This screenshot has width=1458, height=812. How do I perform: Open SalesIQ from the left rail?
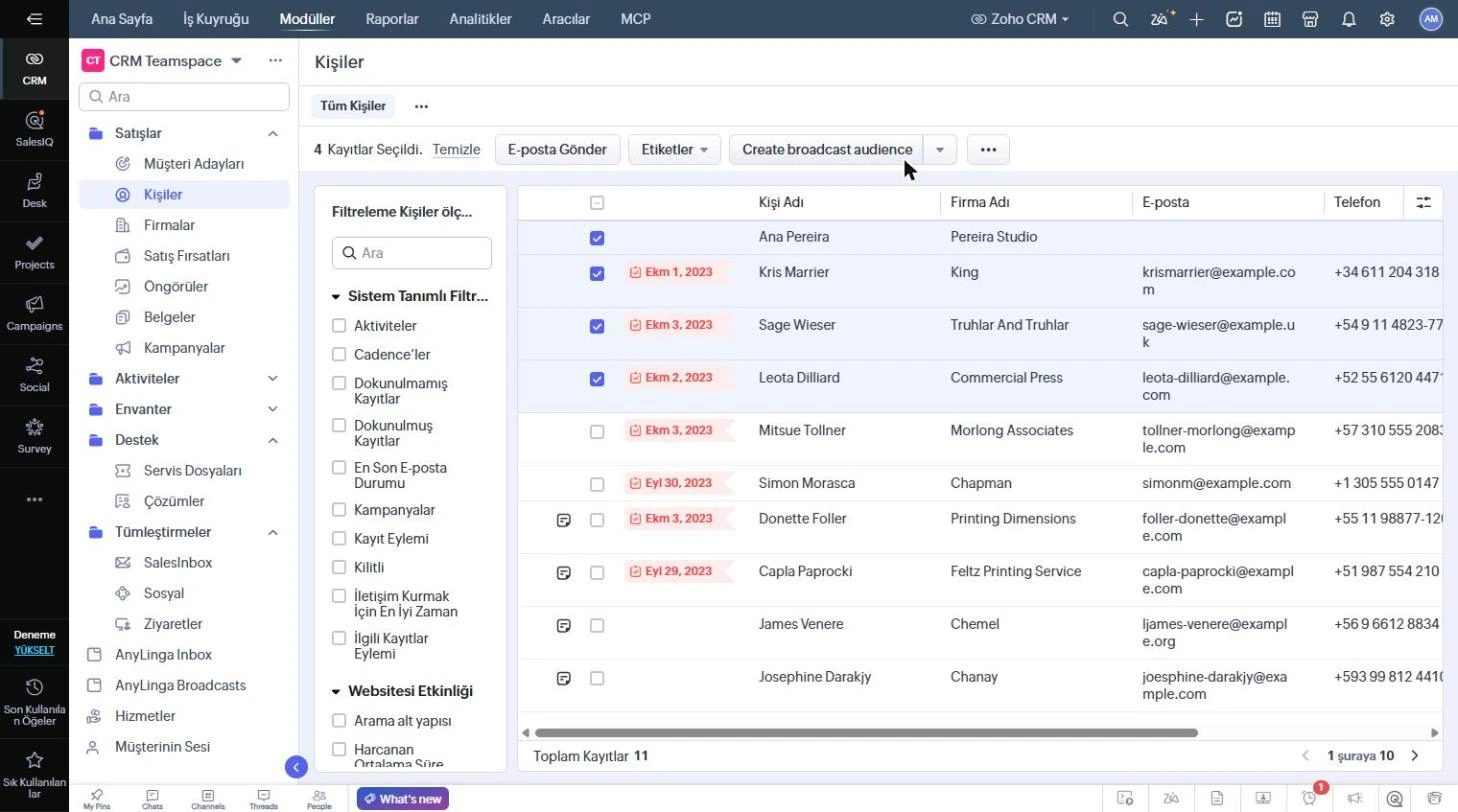pyautogui.click(x=34, y=129)
